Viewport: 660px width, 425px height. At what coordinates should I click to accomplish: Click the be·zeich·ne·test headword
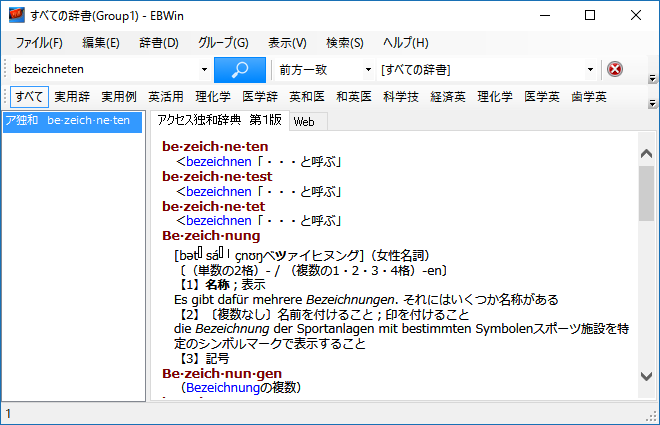[217, 176]
